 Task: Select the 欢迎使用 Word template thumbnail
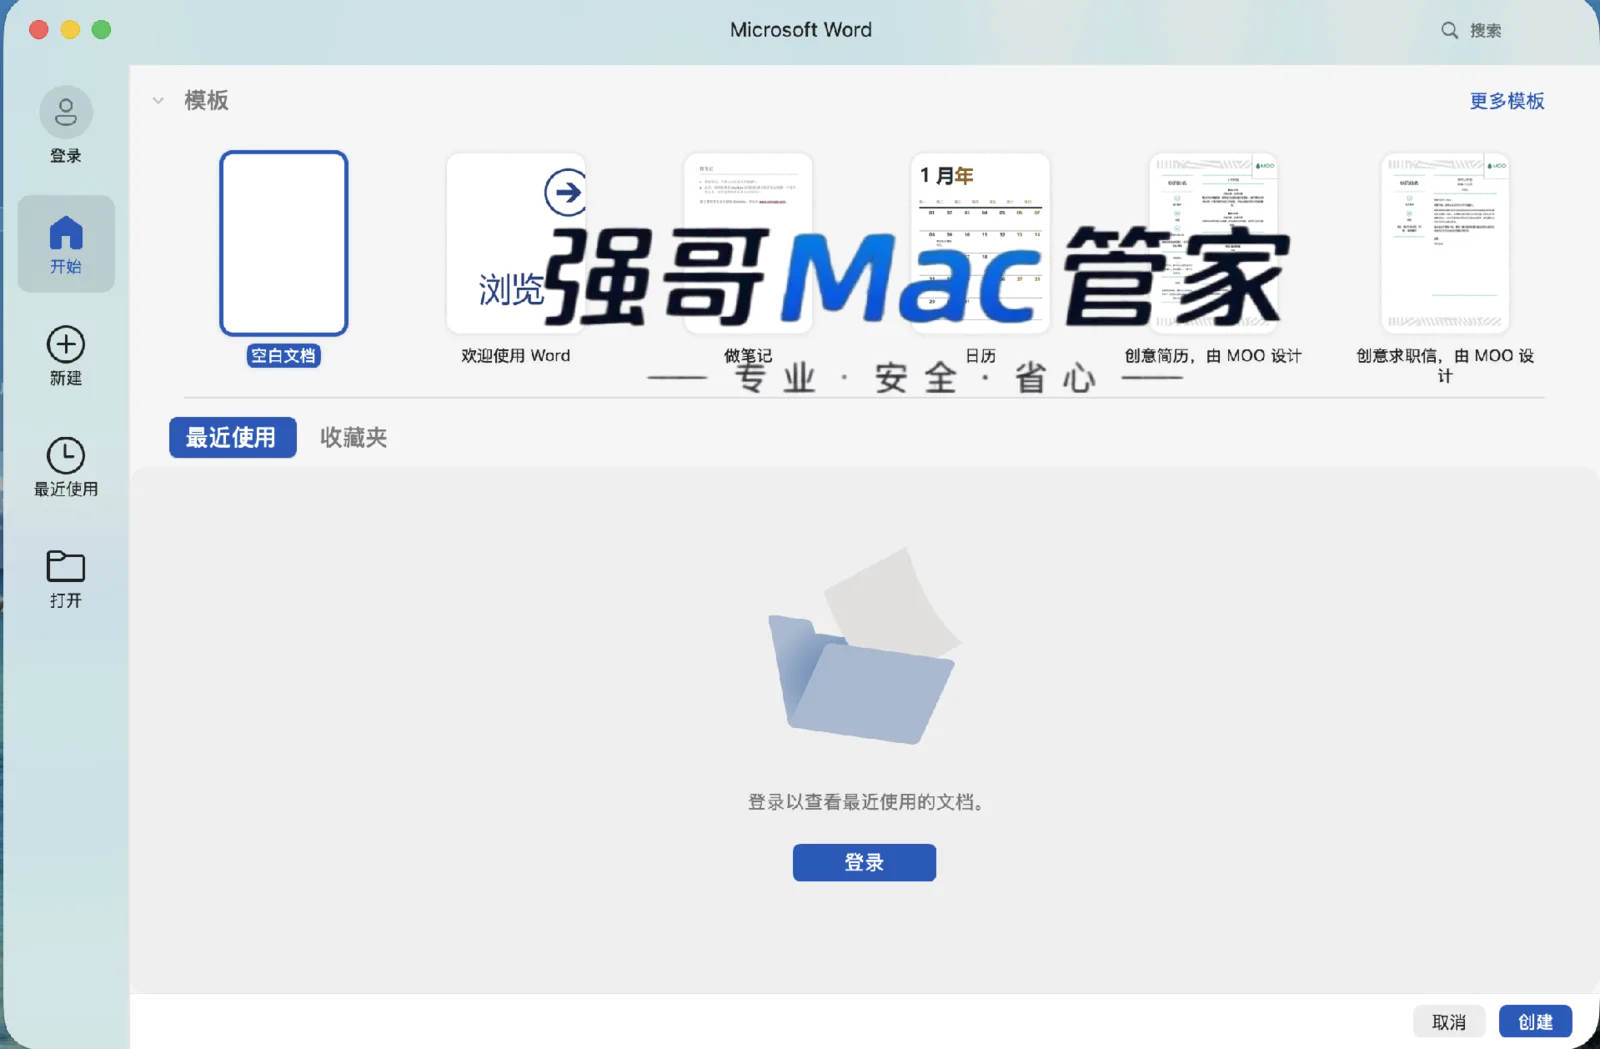tap(516, 243)
